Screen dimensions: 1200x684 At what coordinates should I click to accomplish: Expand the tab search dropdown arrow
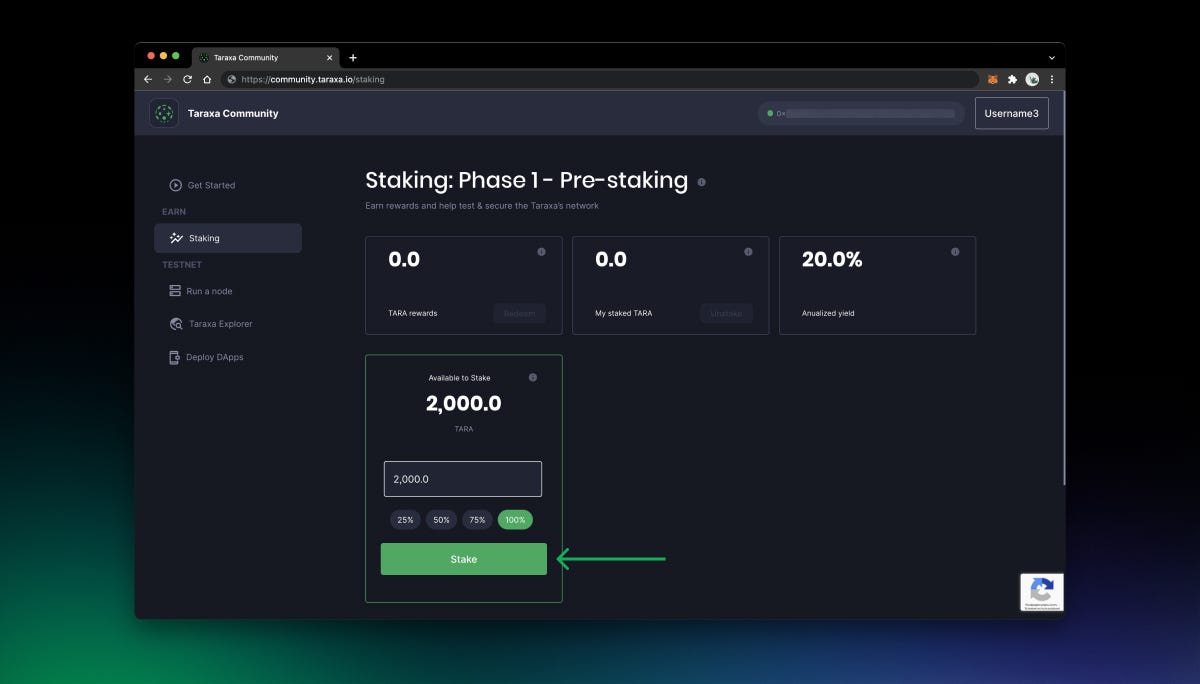[x=1051, y=58]
